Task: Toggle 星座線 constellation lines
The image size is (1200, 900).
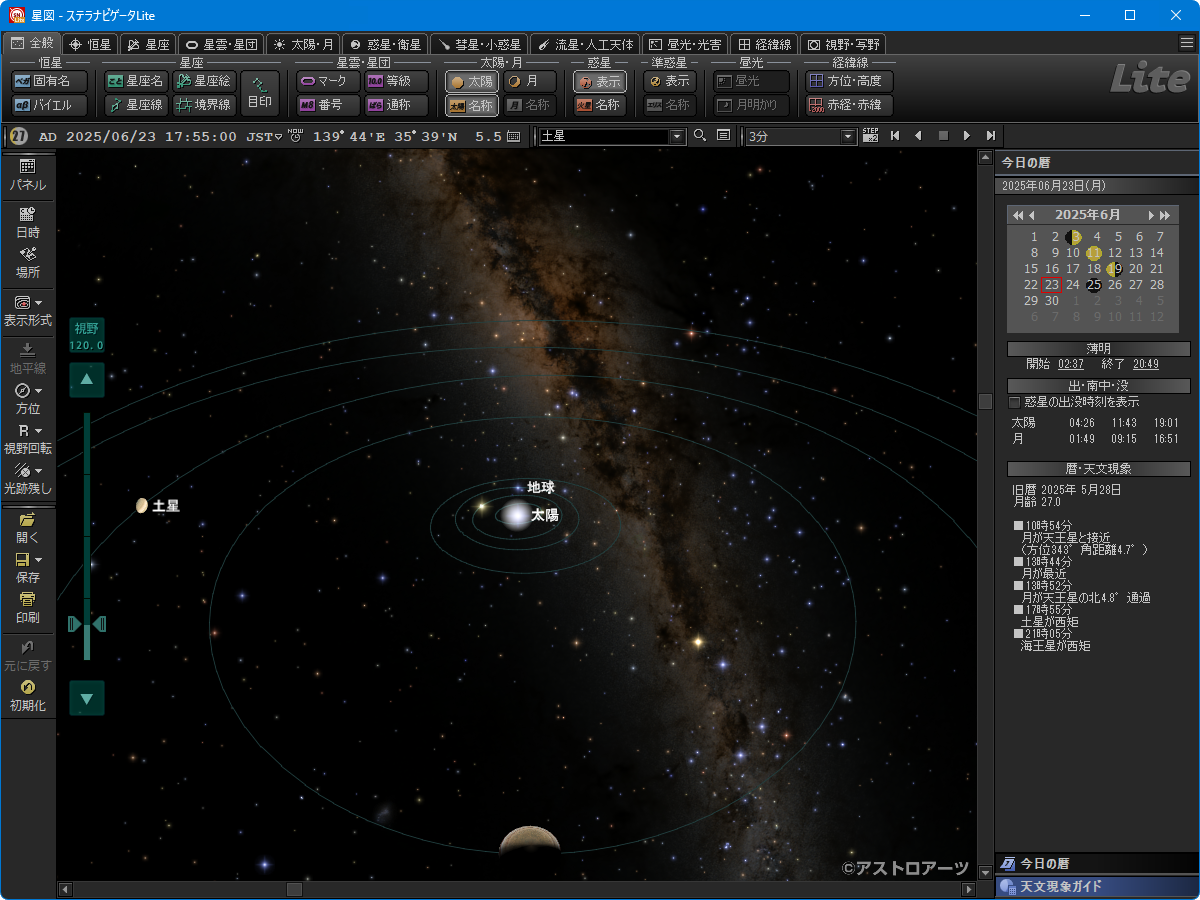Action: point(135,105)
